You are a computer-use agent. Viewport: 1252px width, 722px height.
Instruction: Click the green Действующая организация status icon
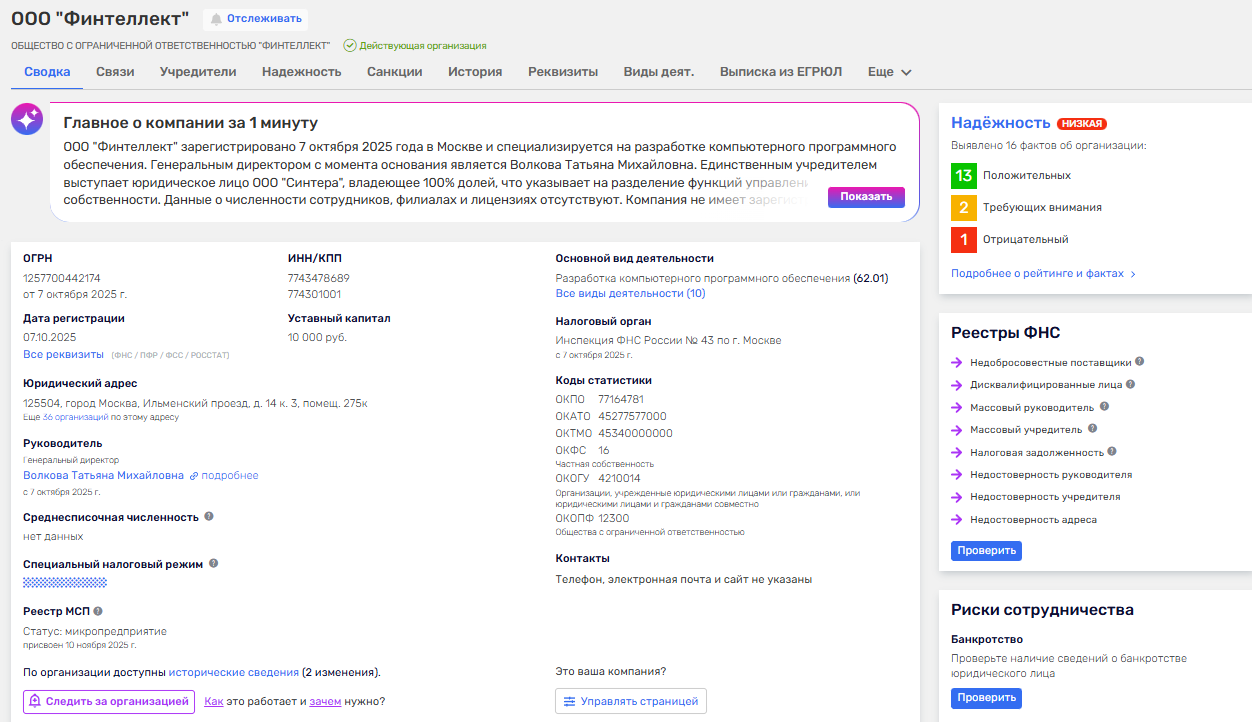(350, 45)
